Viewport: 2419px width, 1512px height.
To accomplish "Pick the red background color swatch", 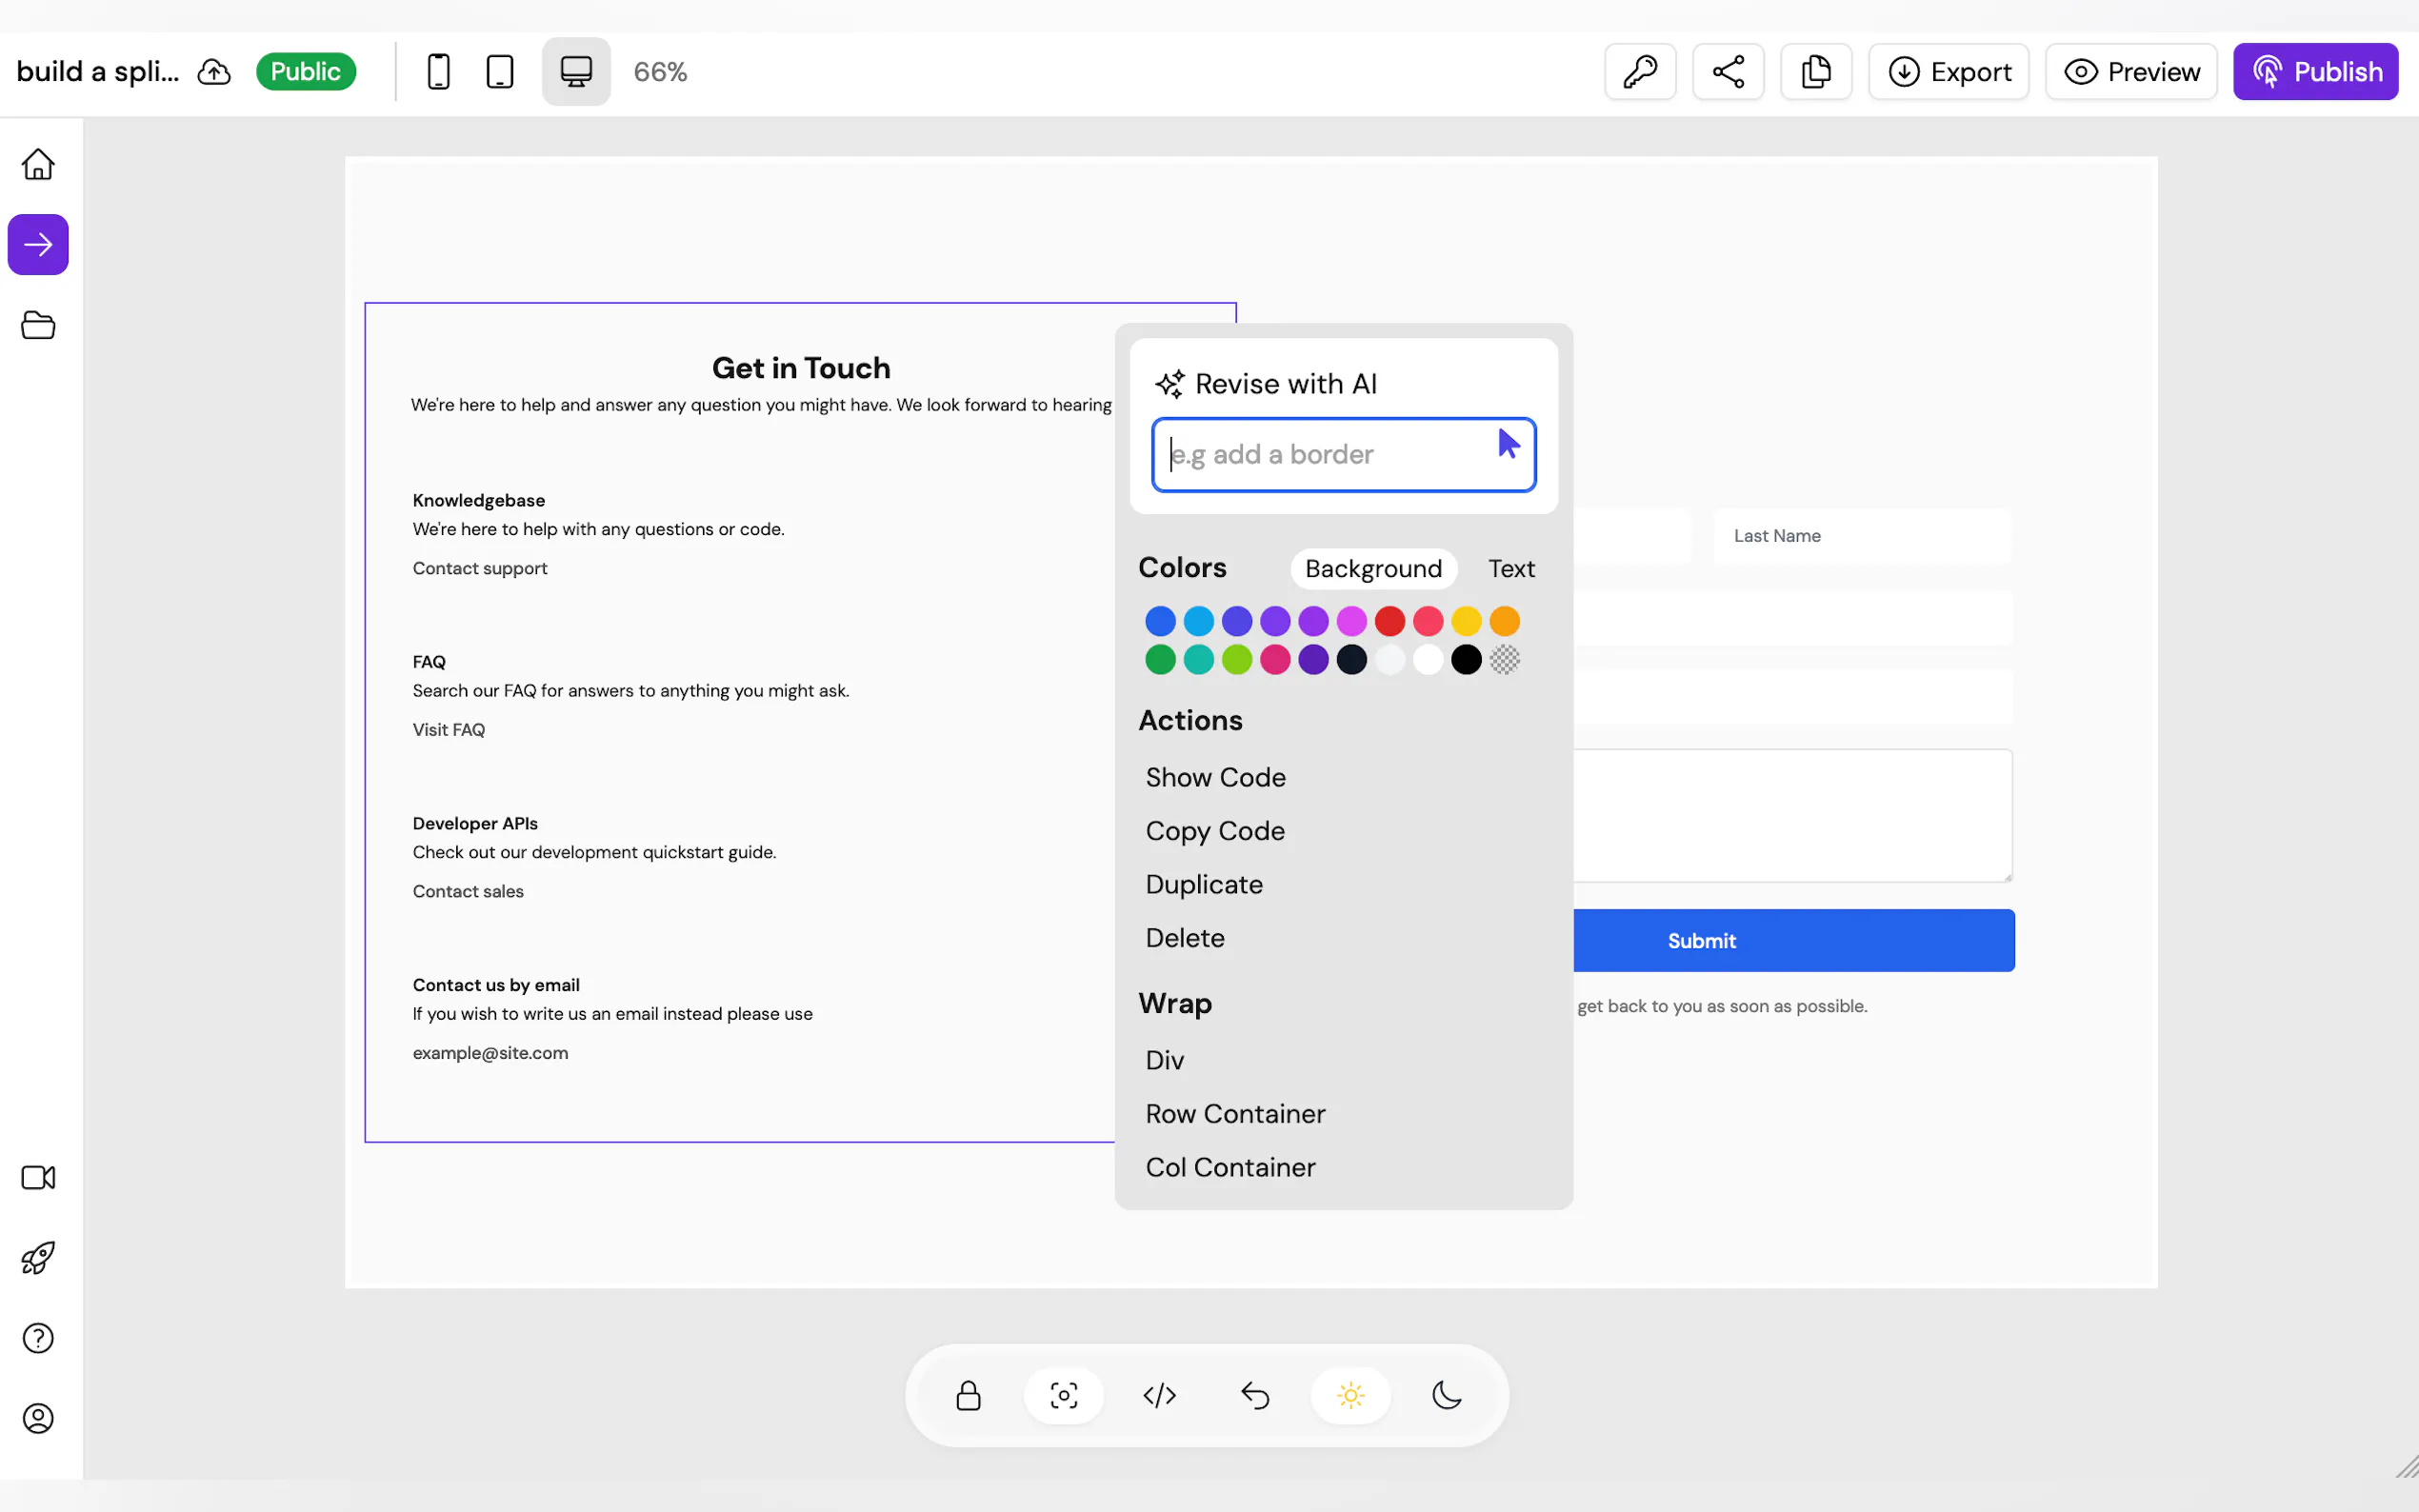I will click(1389, 621).
